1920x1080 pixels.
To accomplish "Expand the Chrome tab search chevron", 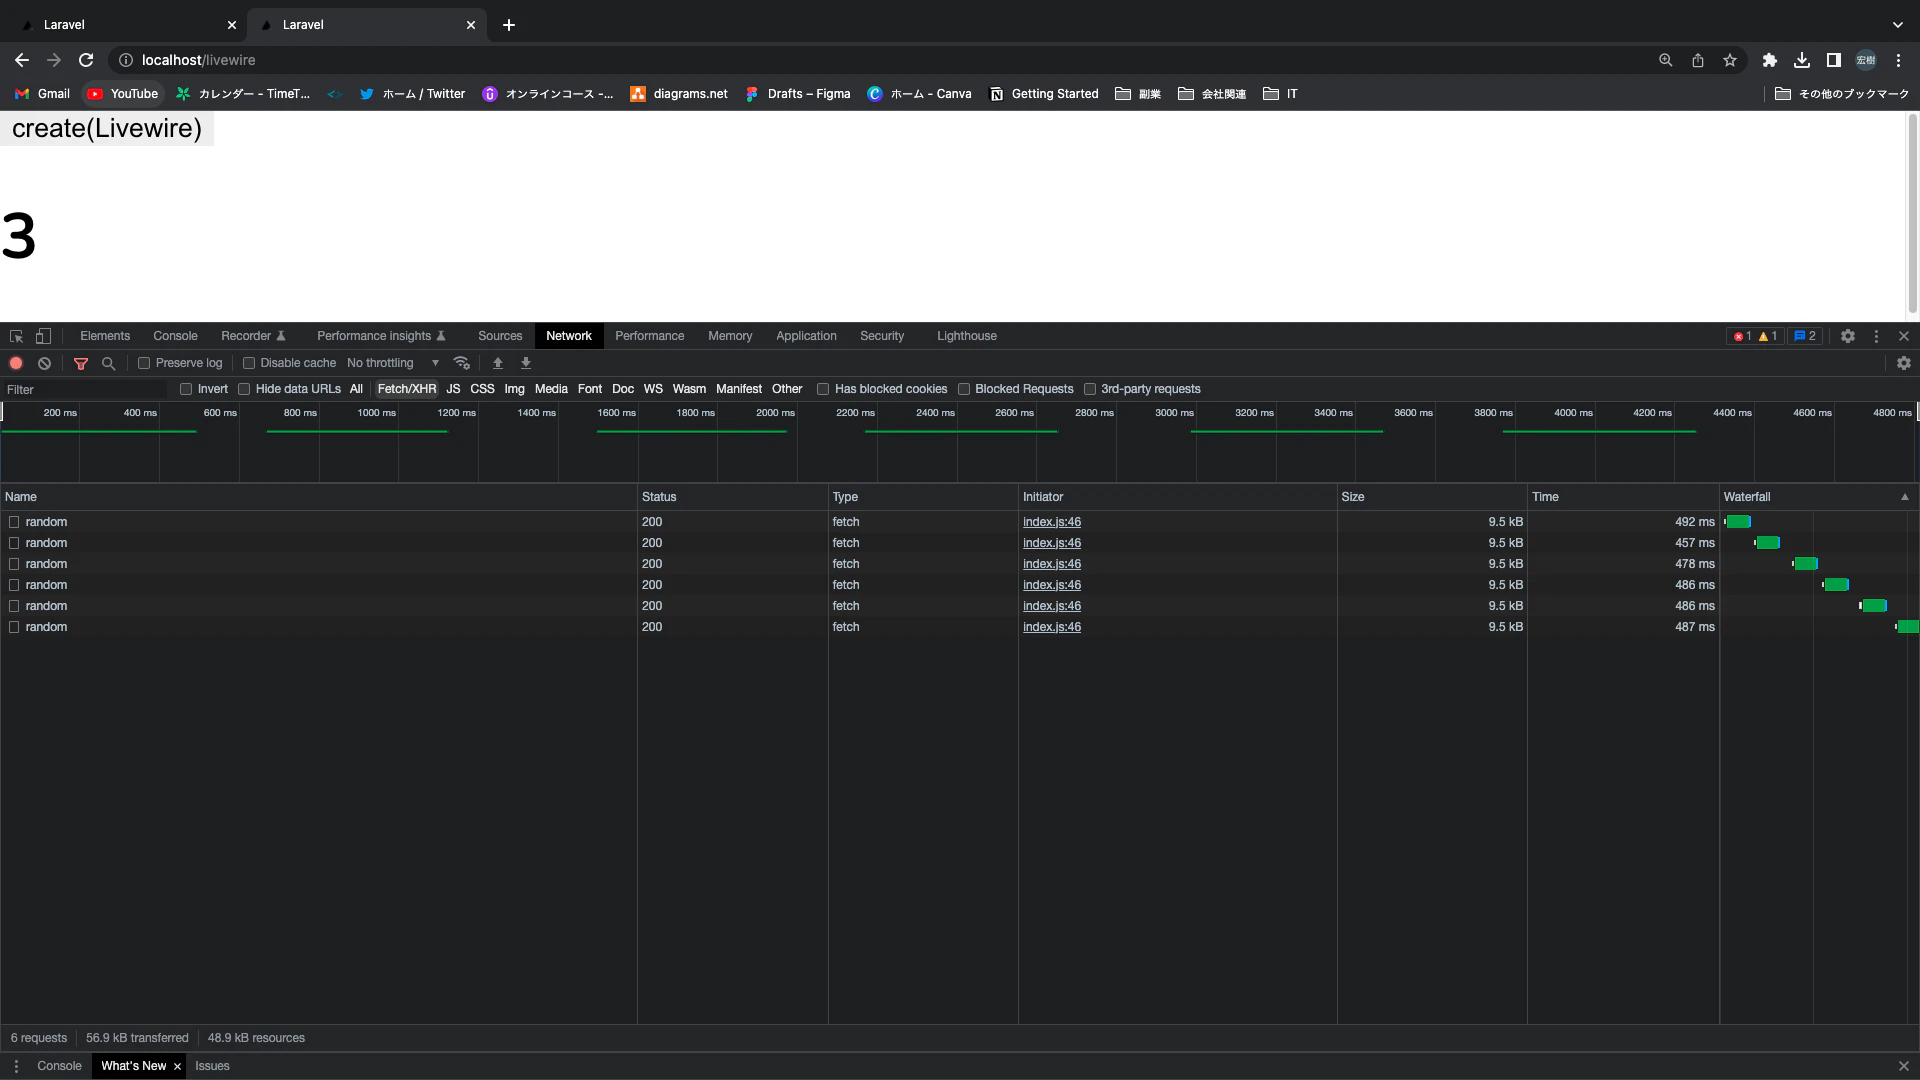I will [1898, 24].
